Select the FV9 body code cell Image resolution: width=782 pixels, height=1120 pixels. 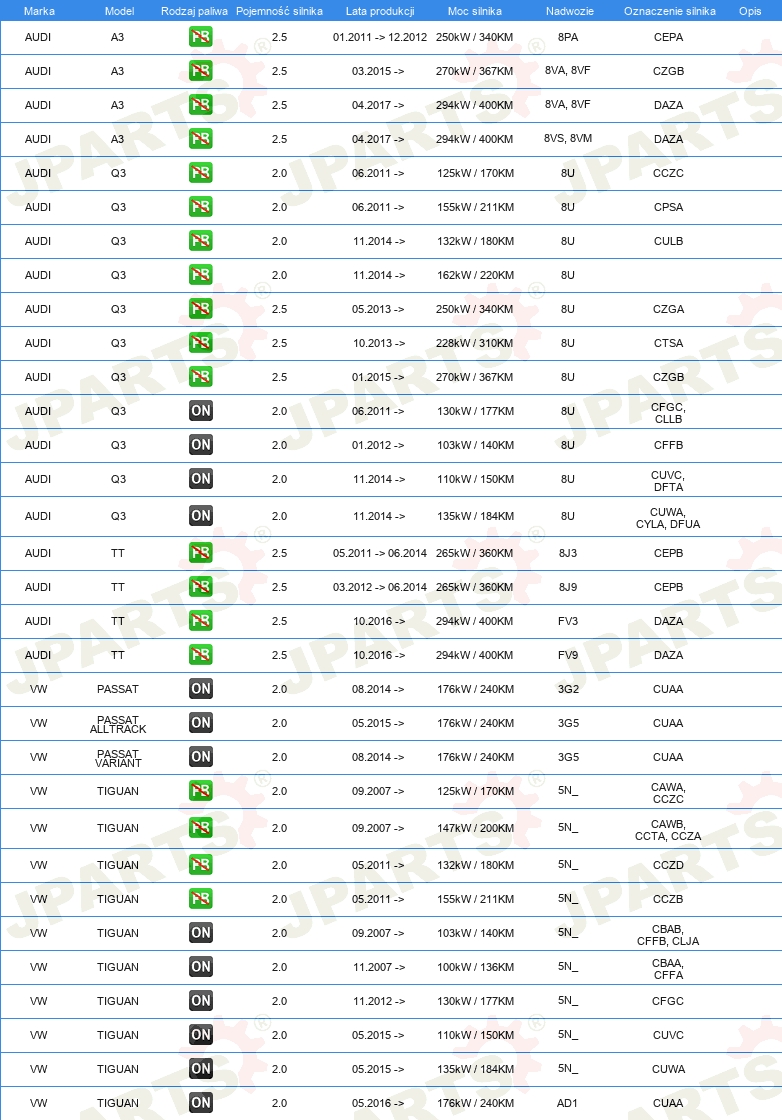pos(568,655)
